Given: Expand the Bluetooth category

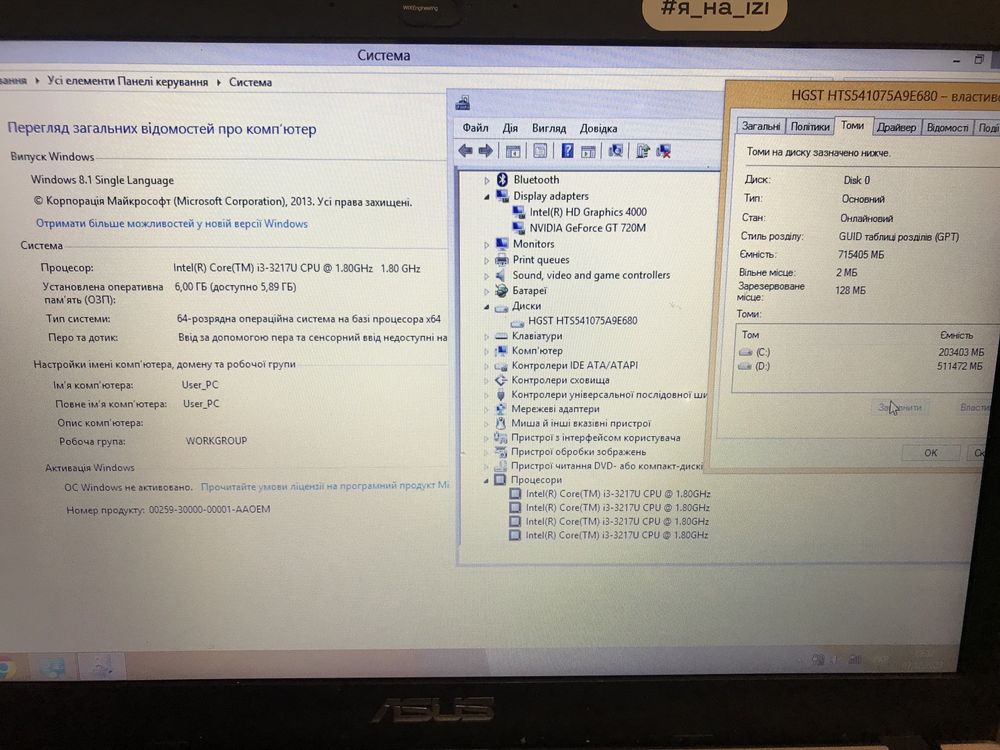Looking at the screenshot, I should click(487, 180).
